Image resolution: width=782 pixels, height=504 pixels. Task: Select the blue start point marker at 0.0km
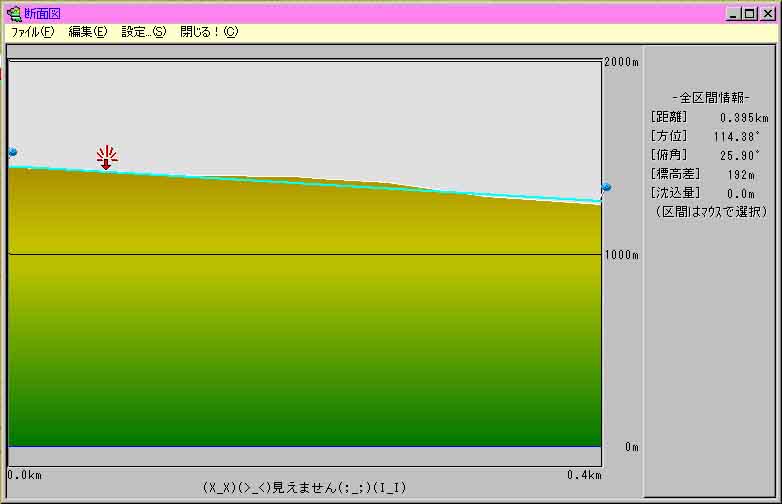[x=13, y=152]
